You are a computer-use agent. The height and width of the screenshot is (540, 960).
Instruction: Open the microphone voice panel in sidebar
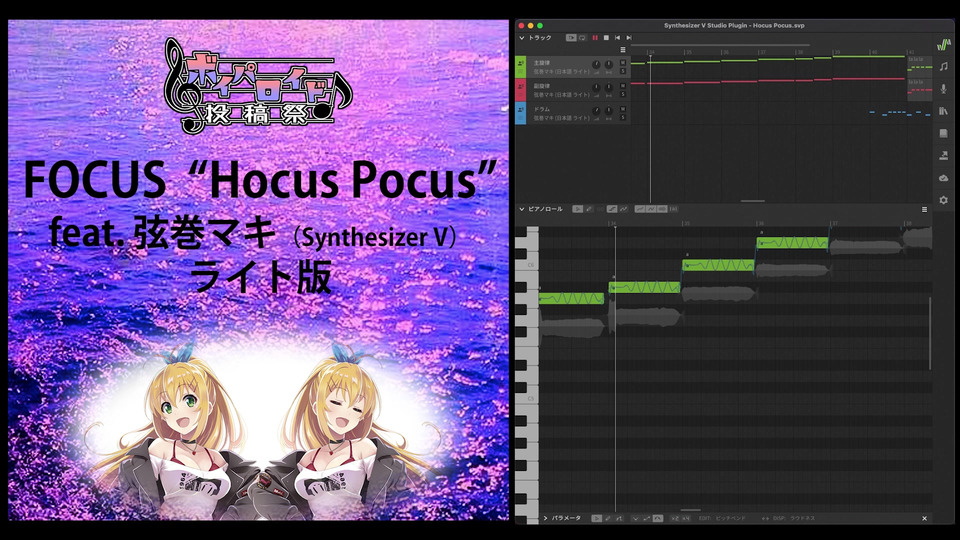click(x=943, y=89)
